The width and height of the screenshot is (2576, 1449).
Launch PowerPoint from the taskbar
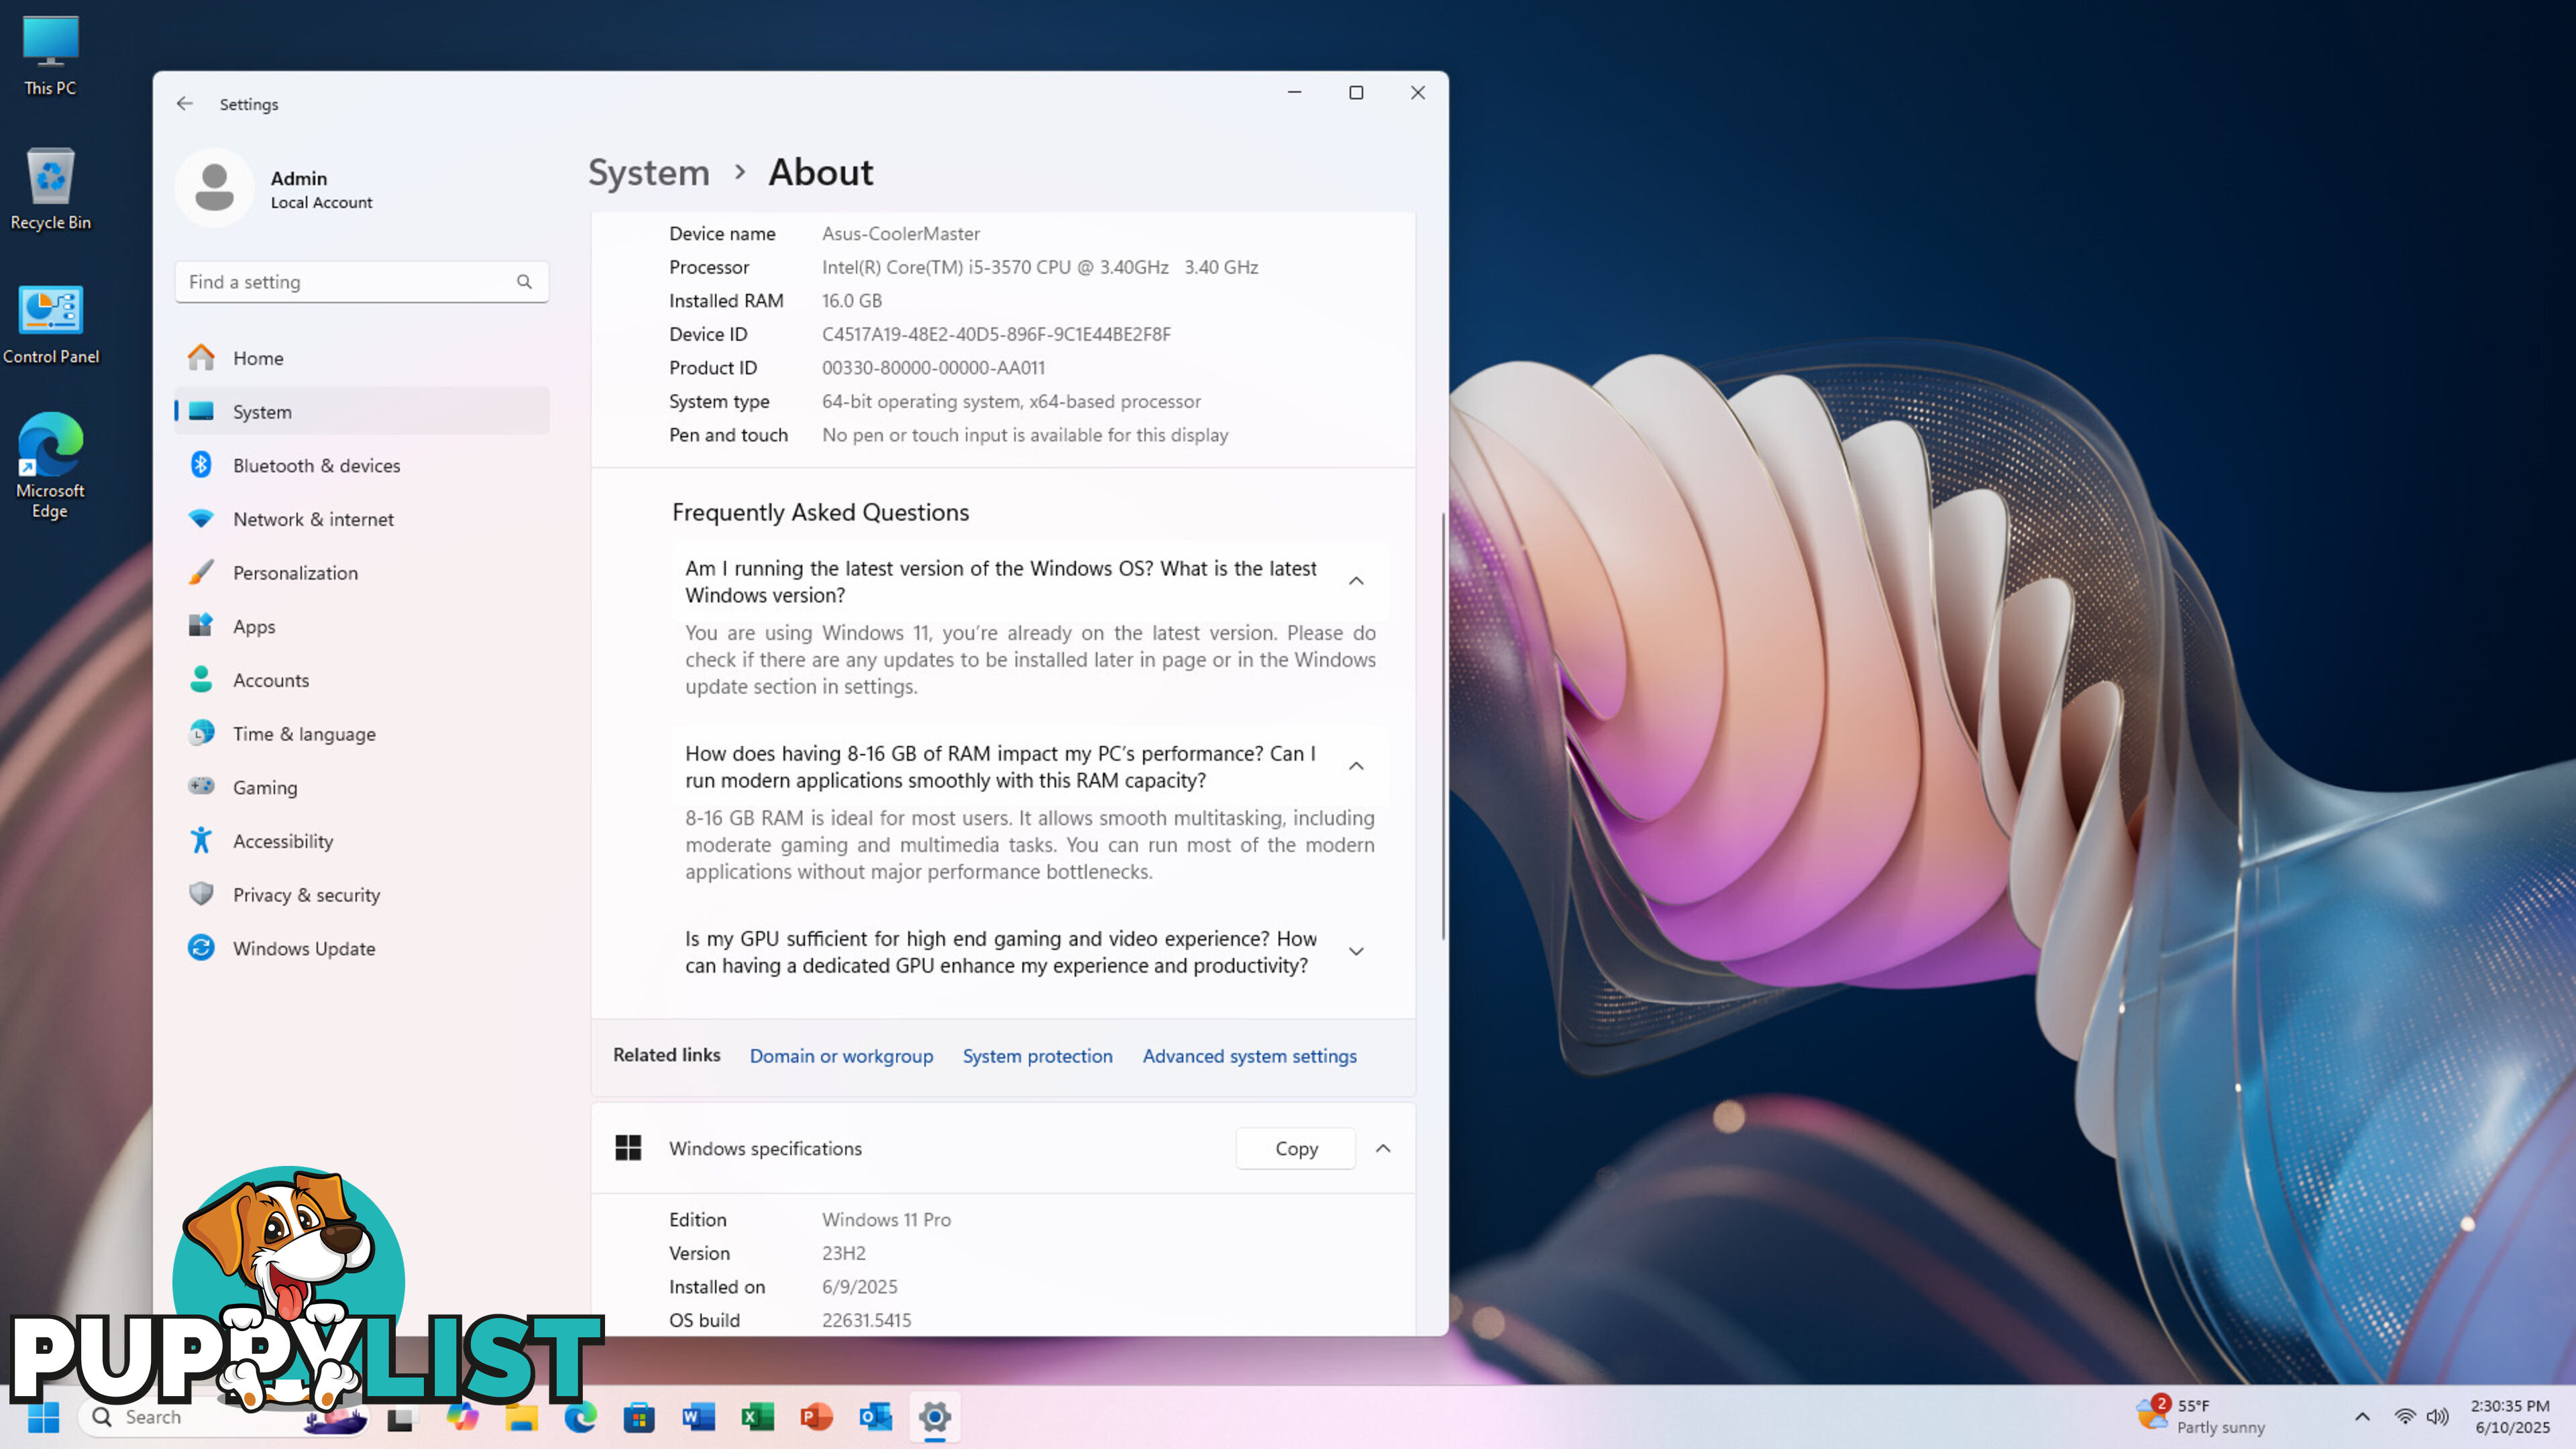[x=816, y=1417]
